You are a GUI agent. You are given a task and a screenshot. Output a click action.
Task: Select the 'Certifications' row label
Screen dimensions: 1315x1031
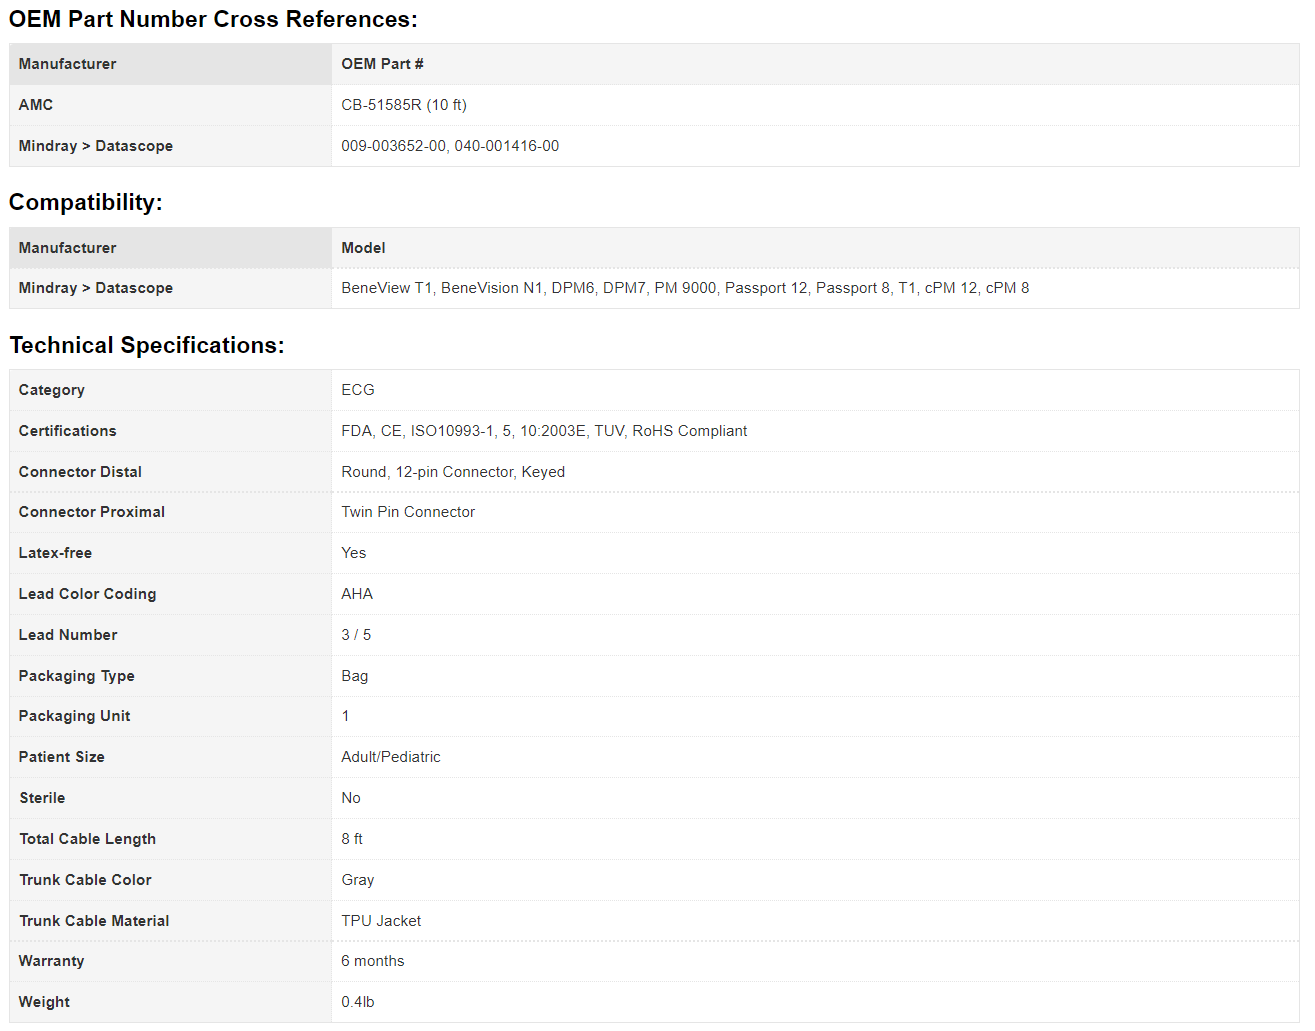click(x=68, y=431)
